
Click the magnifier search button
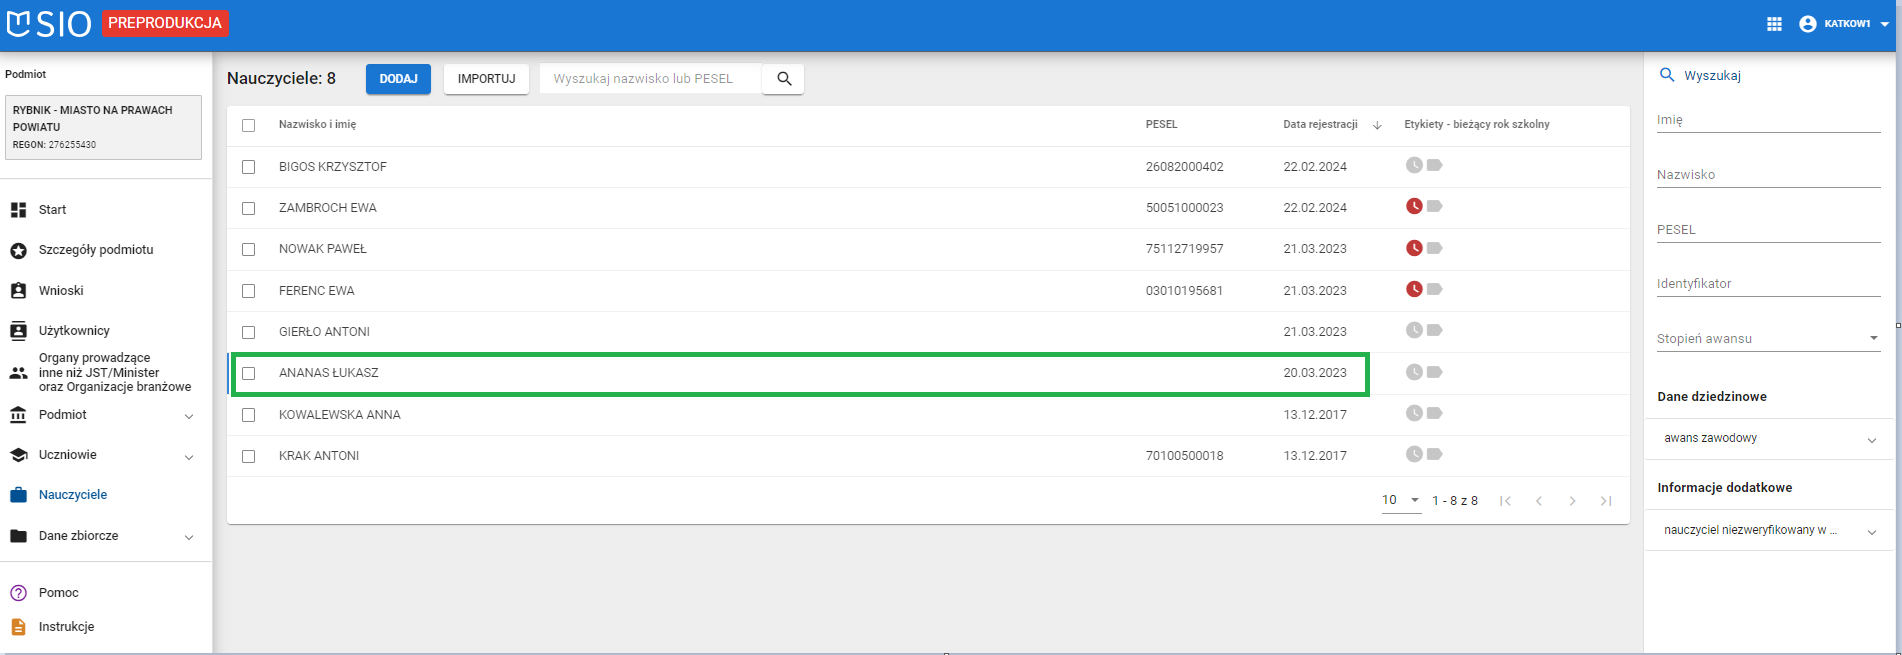pos(784,79)
